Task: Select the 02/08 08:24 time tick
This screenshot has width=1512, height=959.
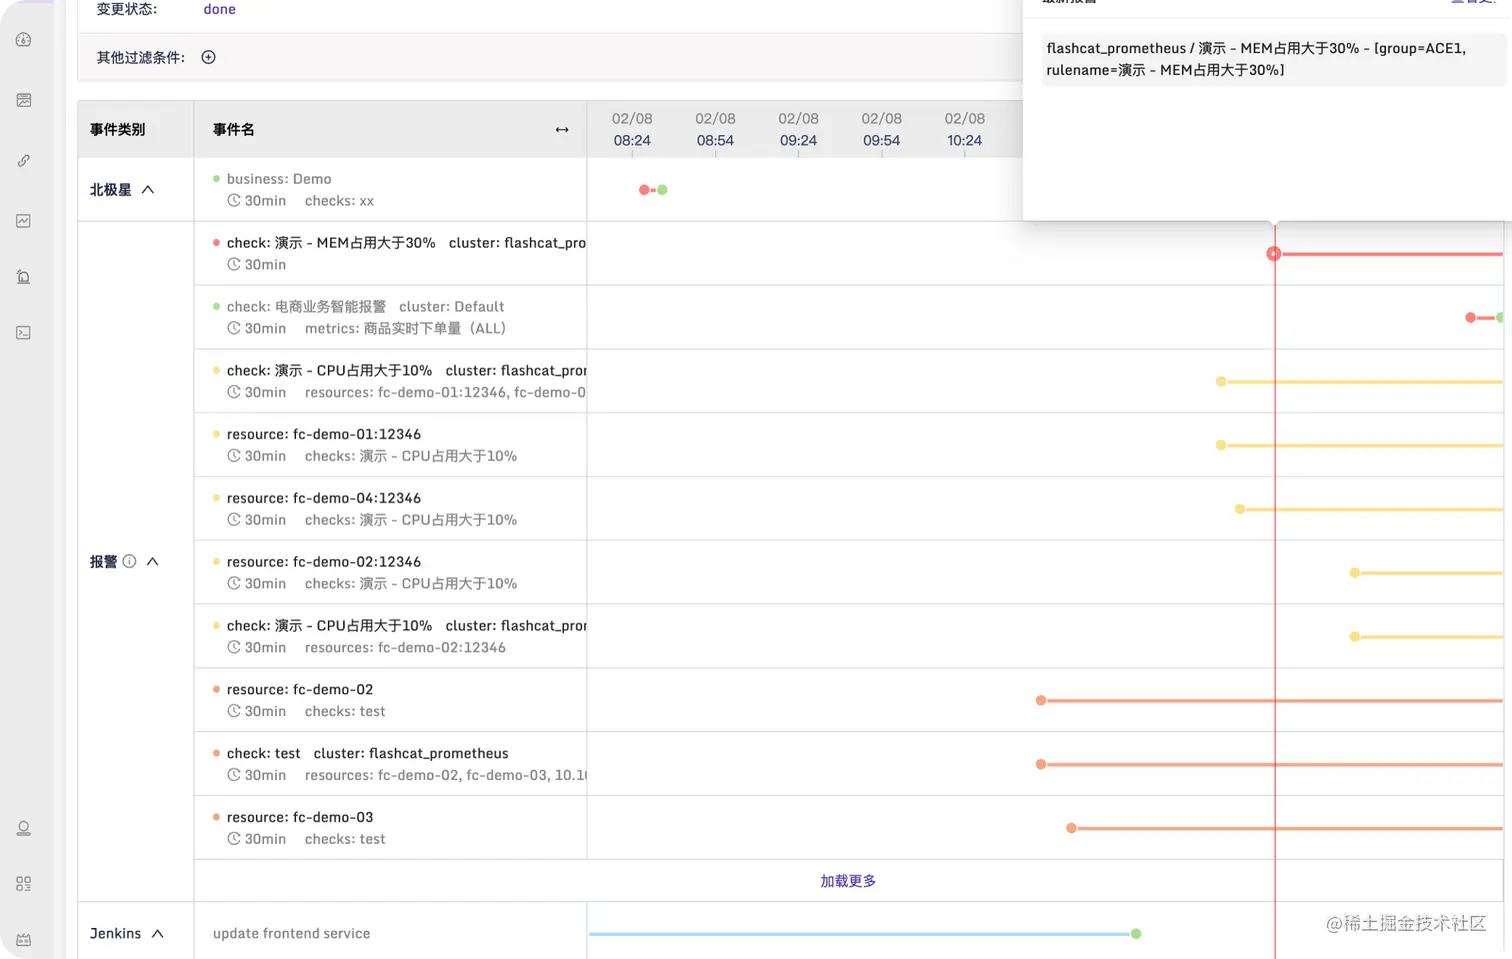Action: (632, 129)
